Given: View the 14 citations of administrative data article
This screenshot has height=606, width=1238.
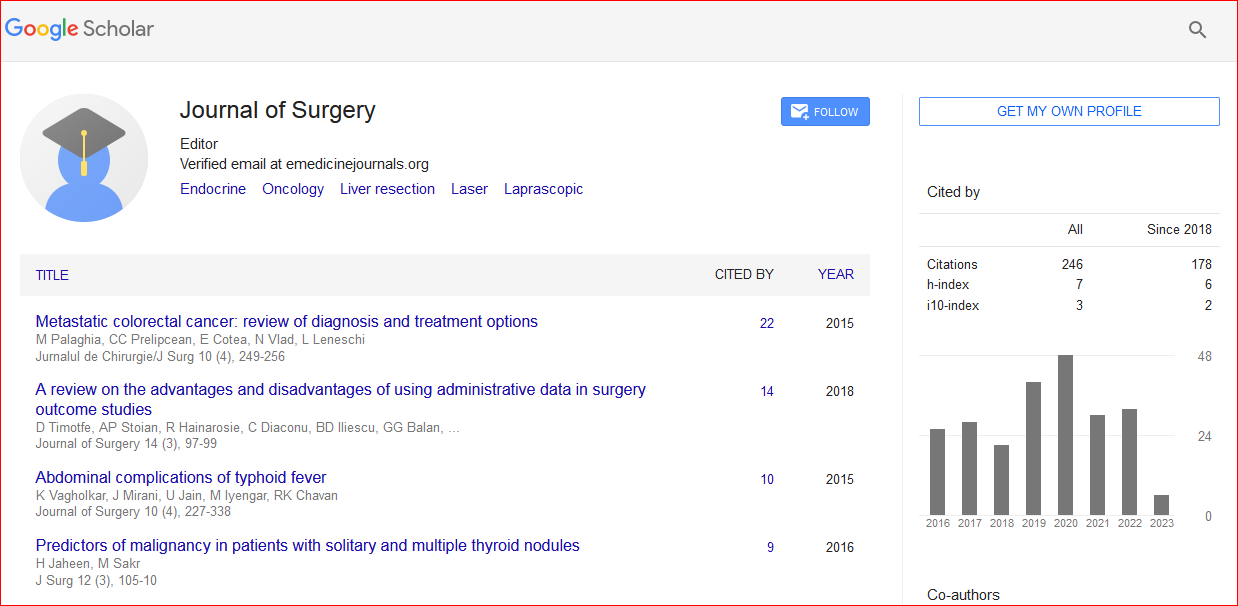Looking at the screenshot, I should (x=766, y=391).
